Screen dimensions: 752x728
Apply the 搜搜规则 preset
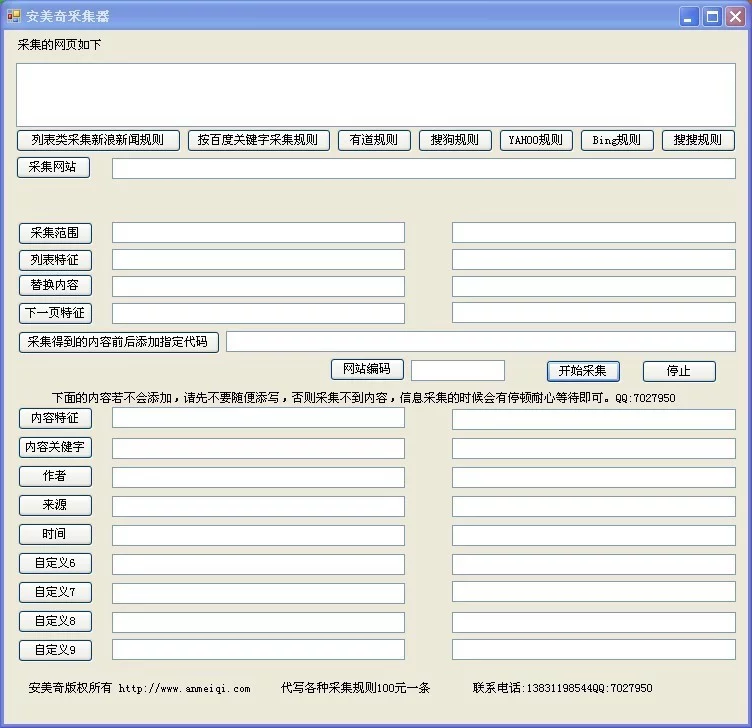[698, 140]
